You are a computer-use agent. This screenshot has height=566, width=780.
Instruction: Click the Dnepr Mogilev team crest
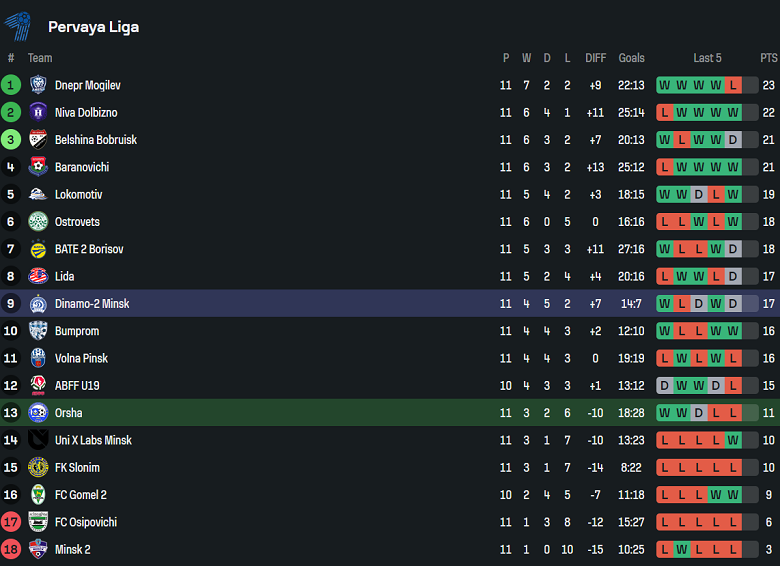click(38, 86)
